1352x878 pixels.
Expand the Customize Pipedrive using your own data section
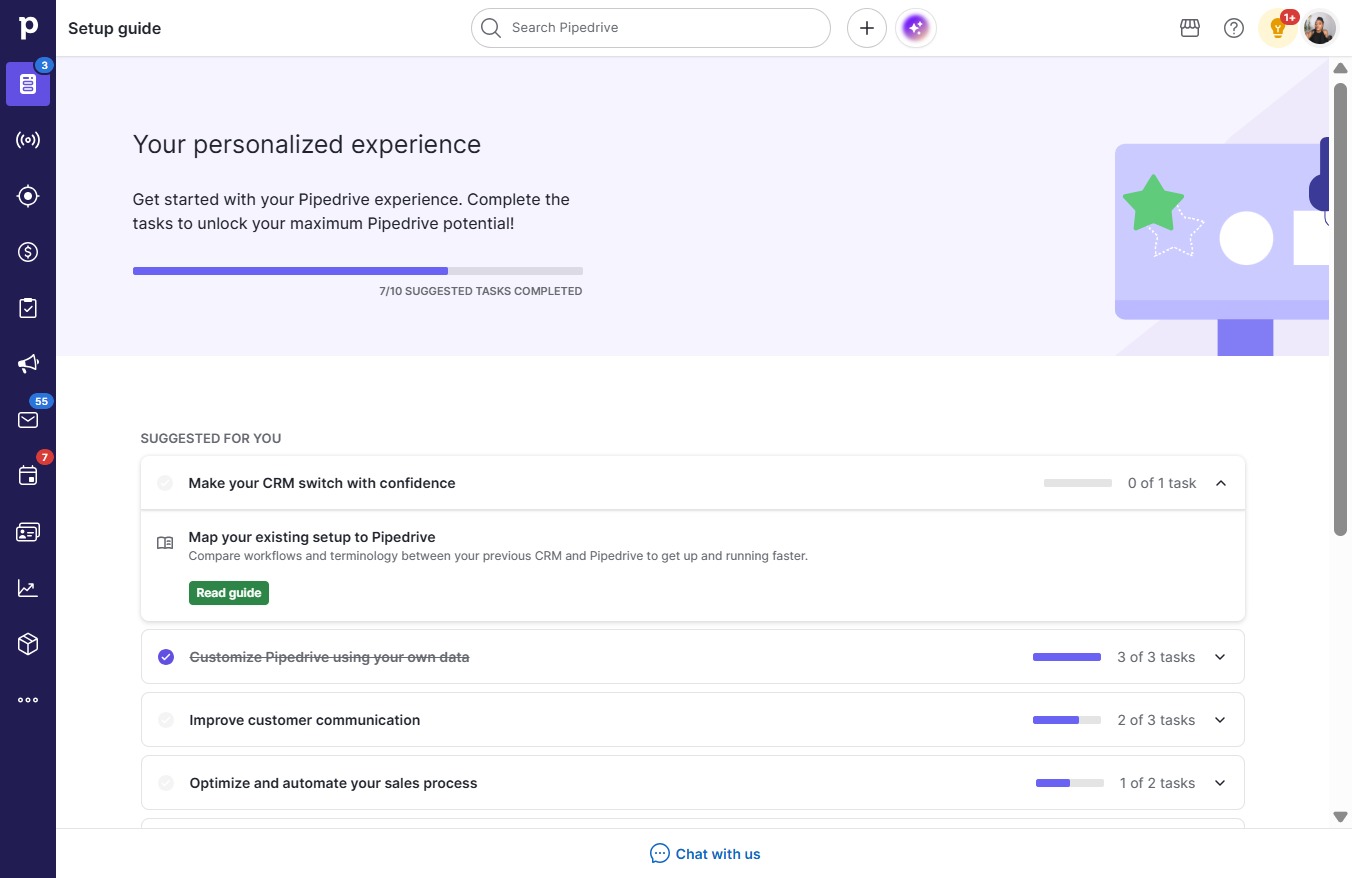(1220, 657)
